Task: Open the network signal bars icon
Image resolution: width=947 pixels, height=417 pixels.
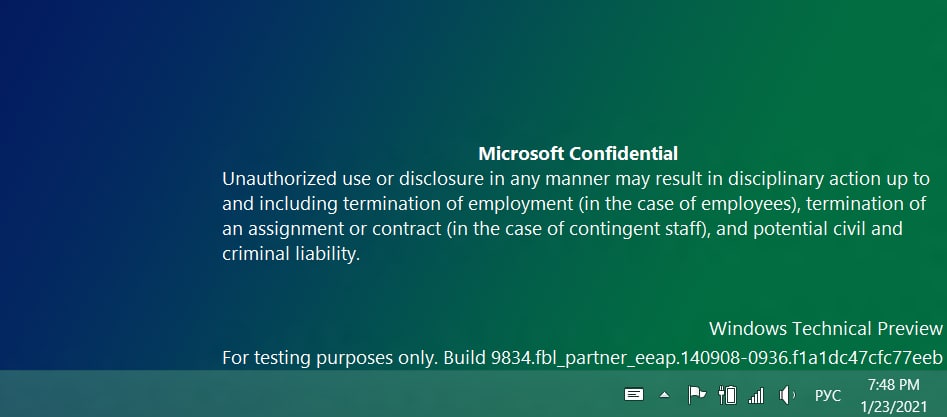Action: tap(756, 396)
